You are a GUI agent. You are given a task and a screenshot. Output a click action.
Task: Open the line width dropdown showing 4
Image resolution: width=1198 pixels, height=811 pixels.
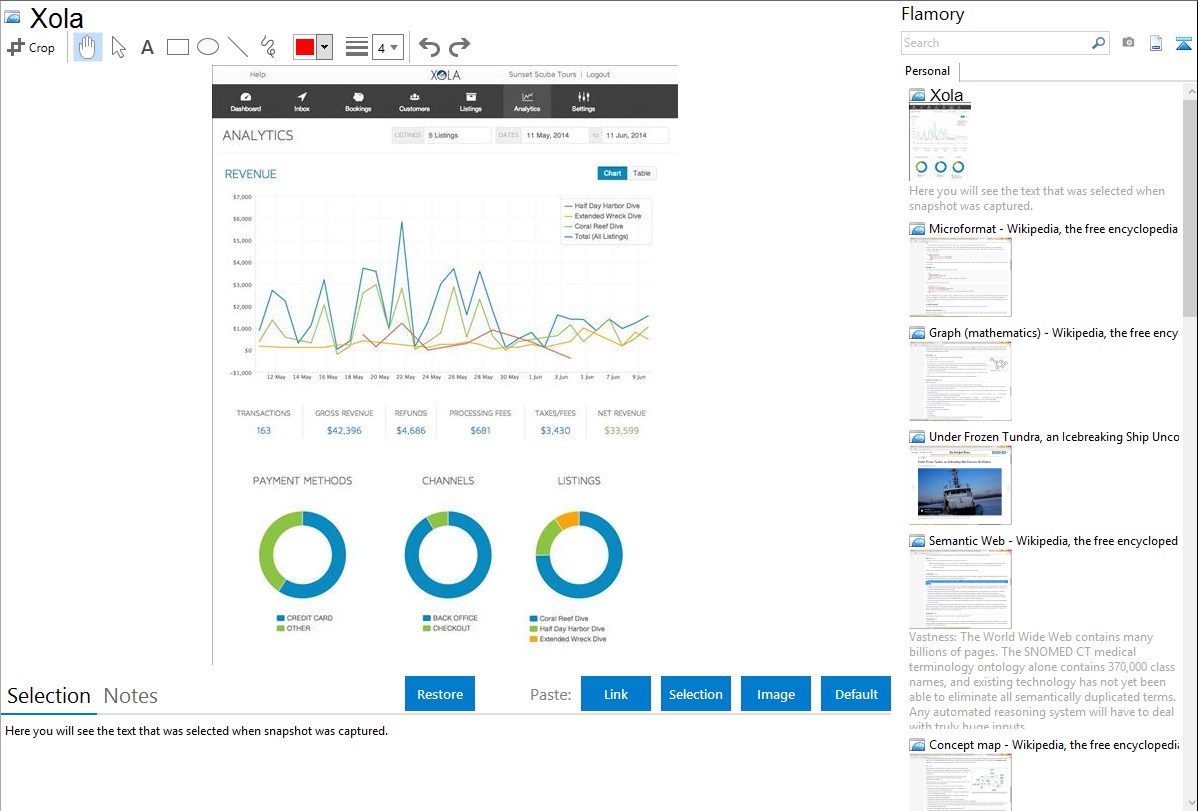coord(387,47)
